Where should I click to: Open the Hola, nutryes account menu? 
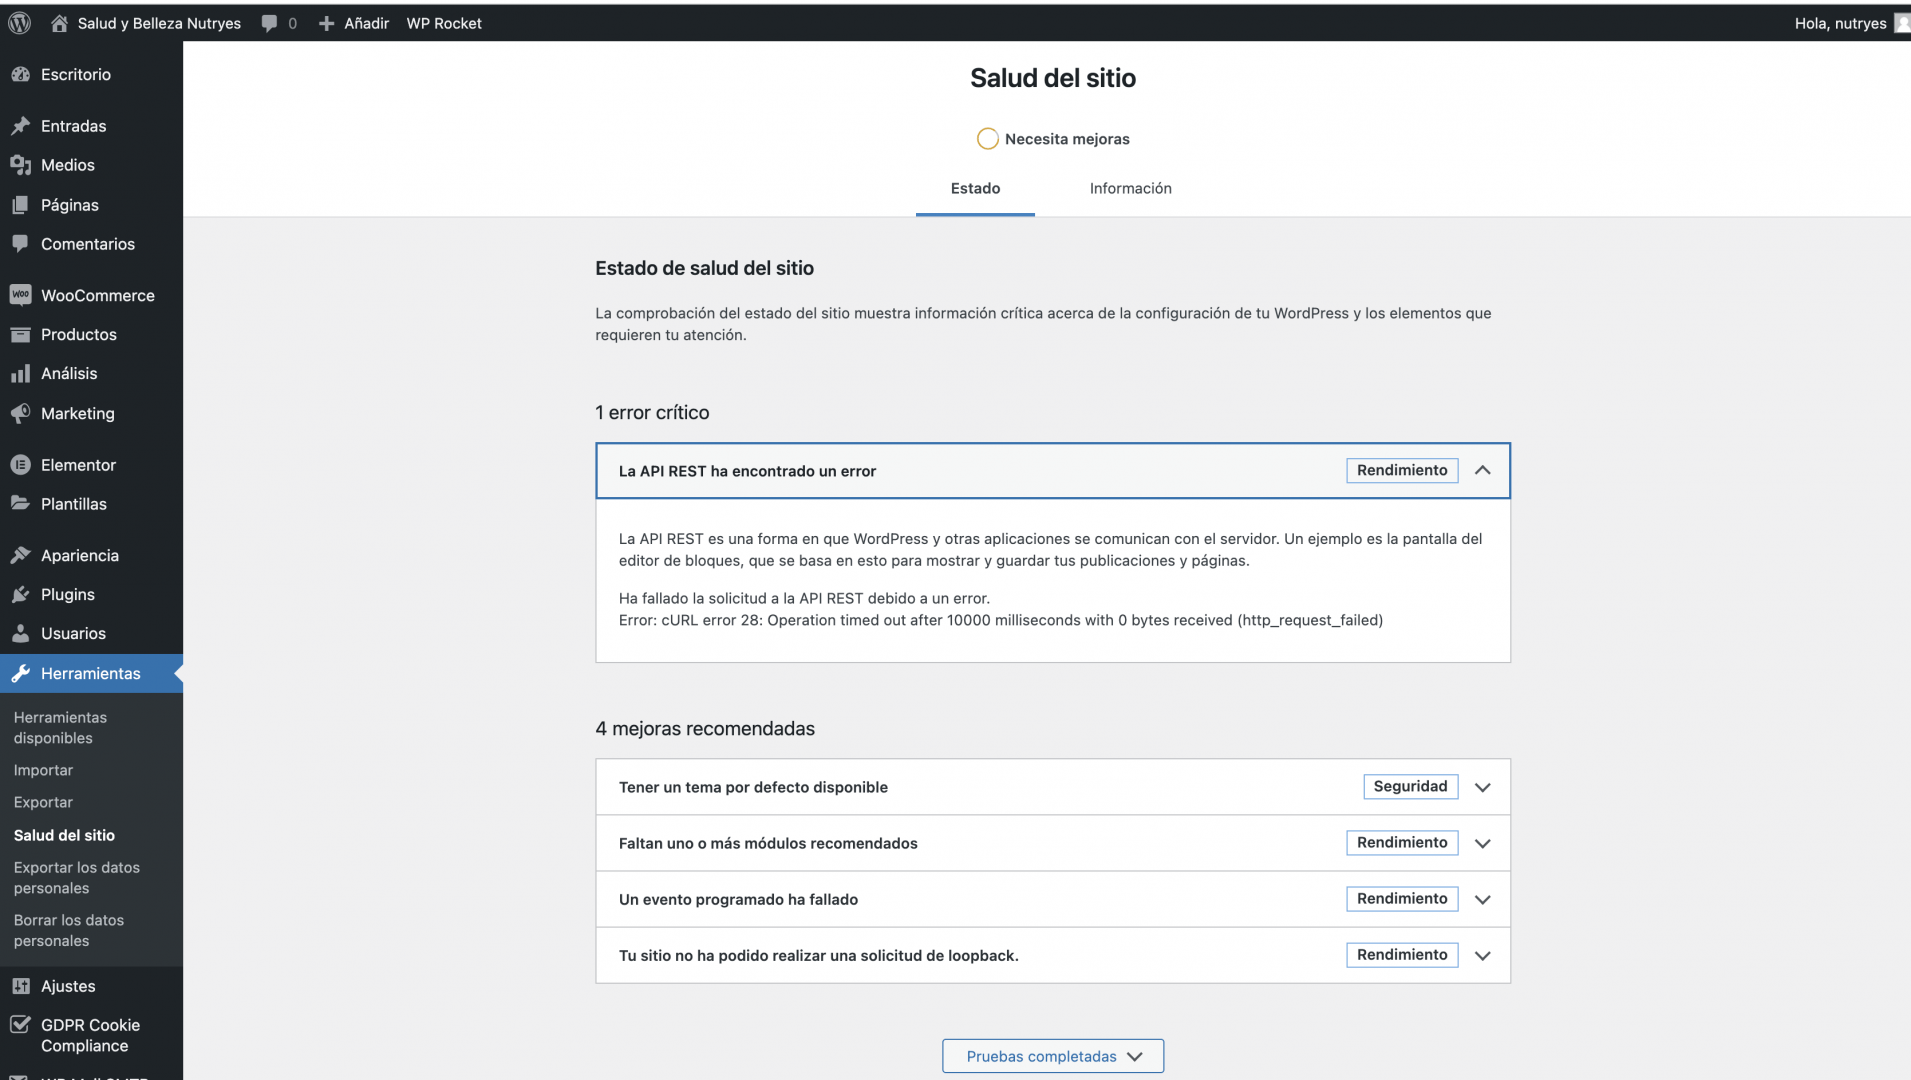(x=1840, y=23)
